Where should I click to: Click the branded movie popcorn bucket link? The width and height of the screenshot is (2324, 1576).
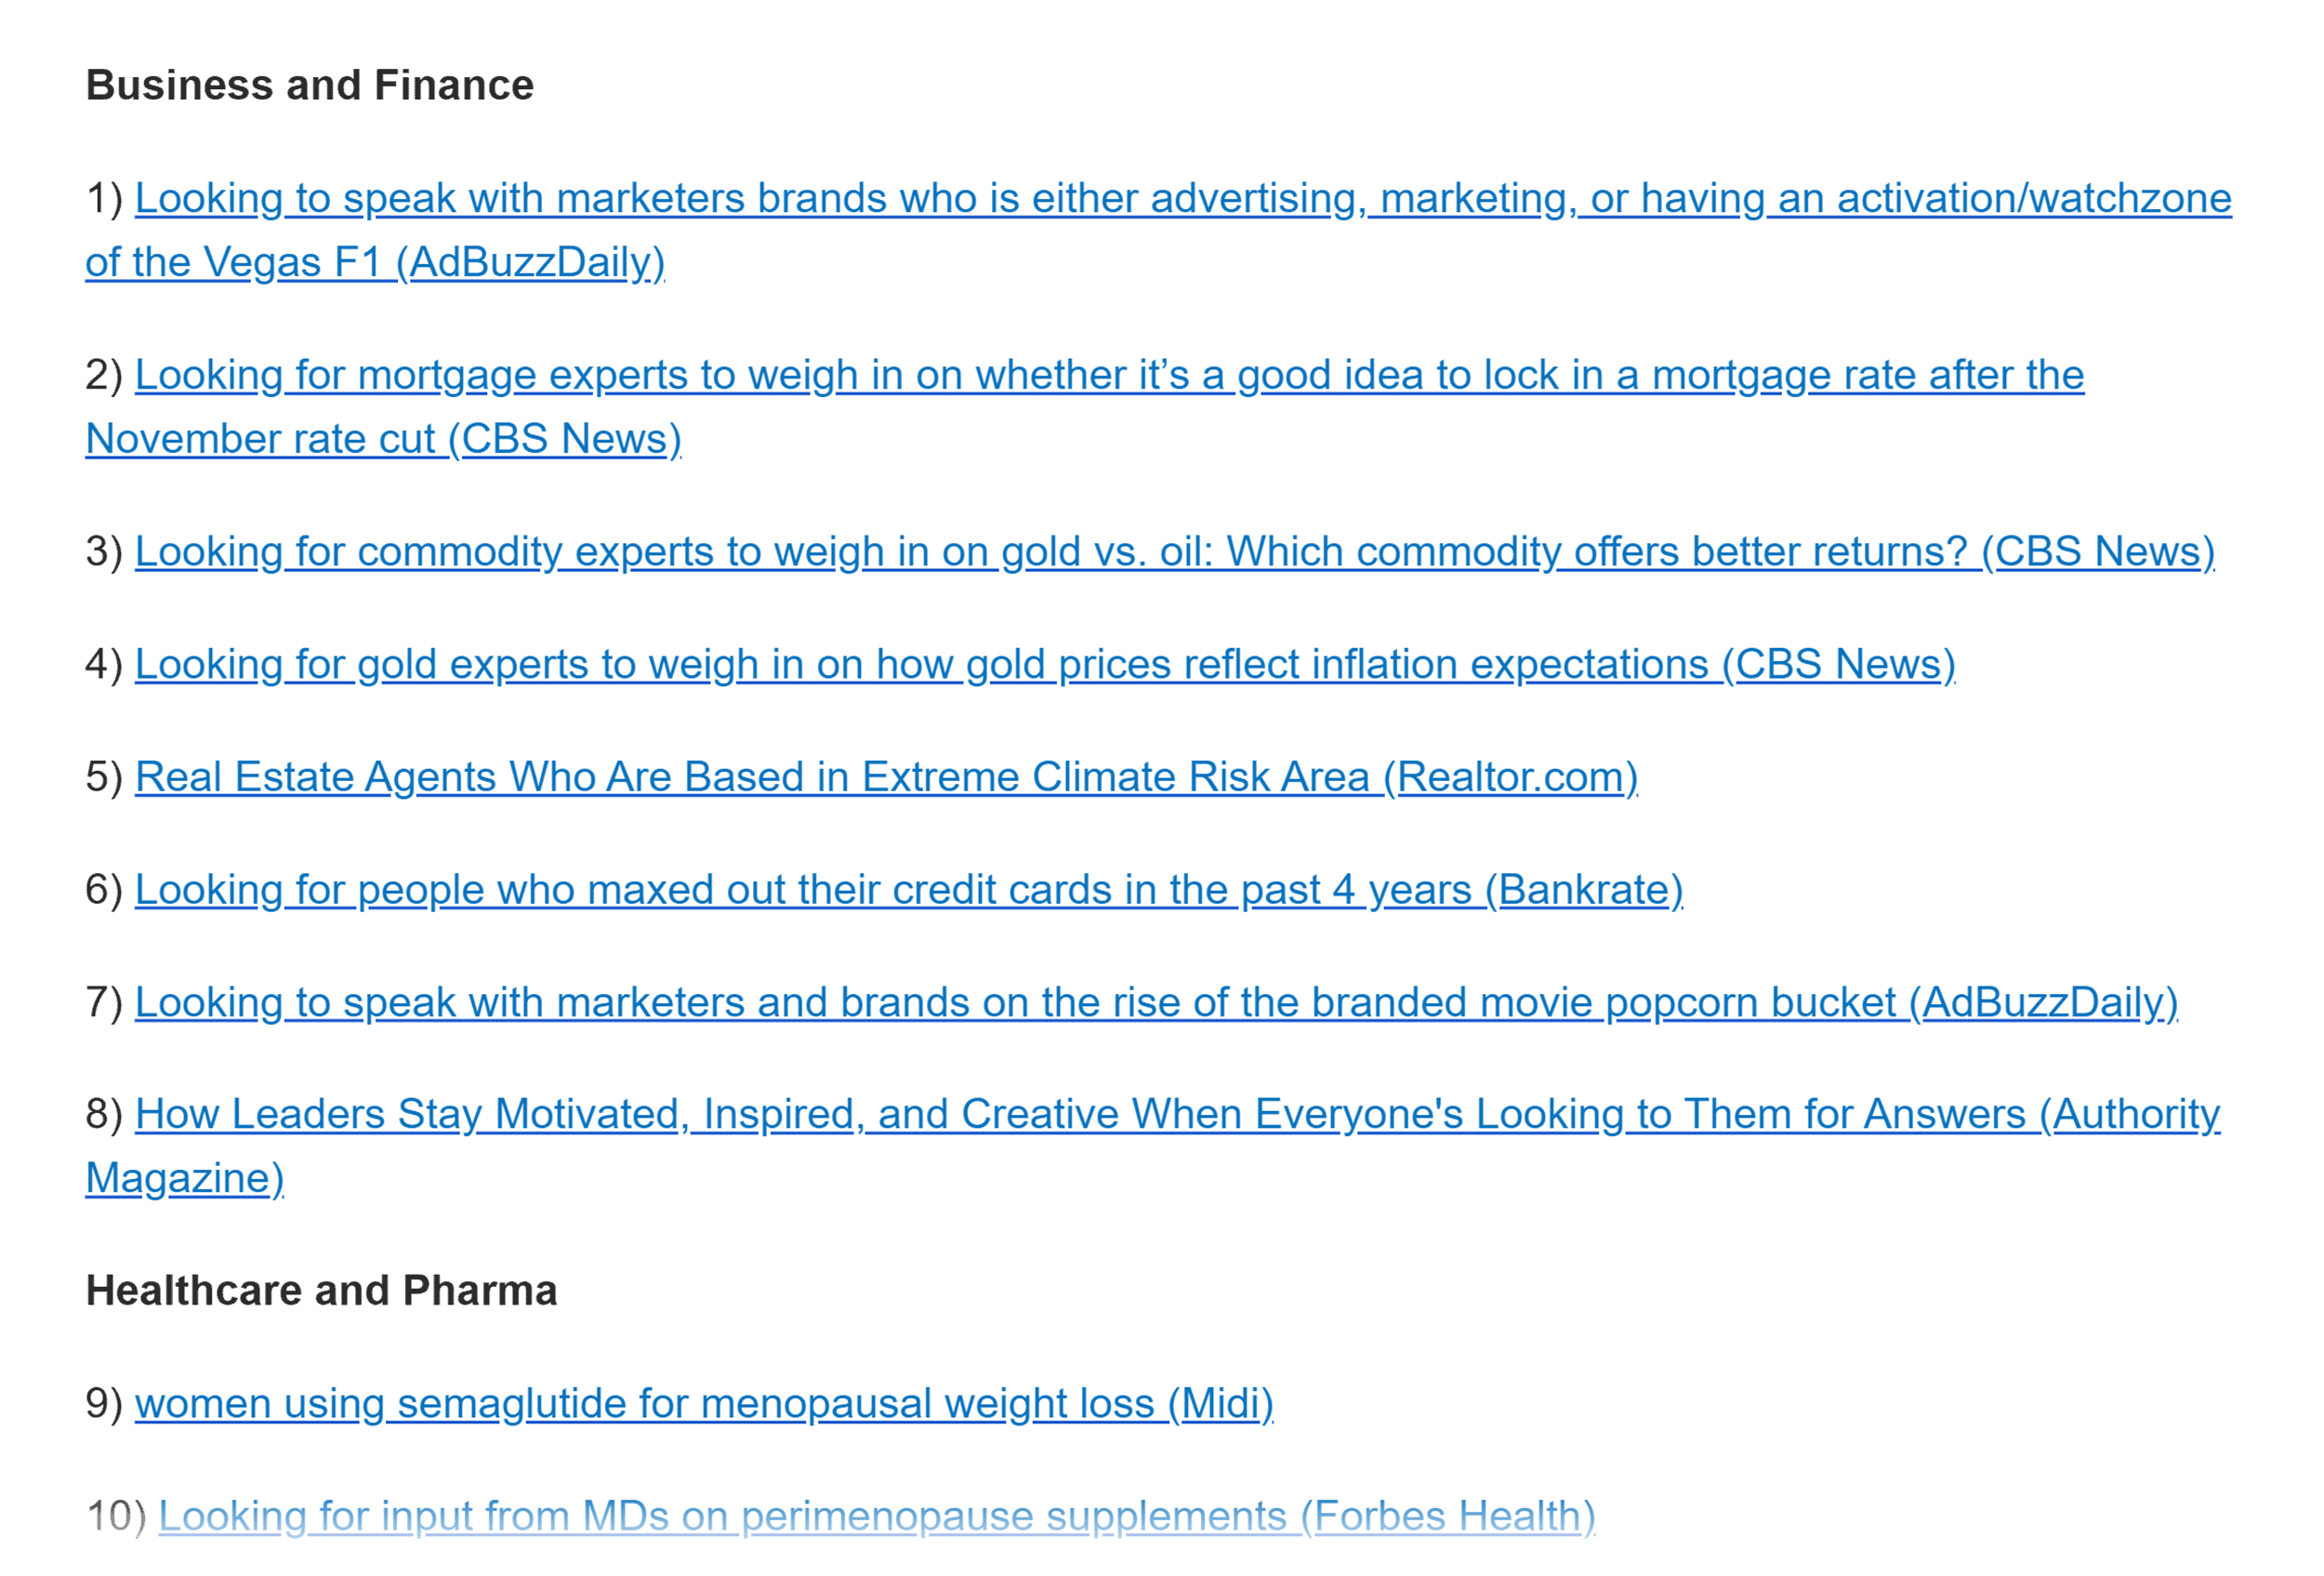pyautogui.click(x=1155, y=1003)
